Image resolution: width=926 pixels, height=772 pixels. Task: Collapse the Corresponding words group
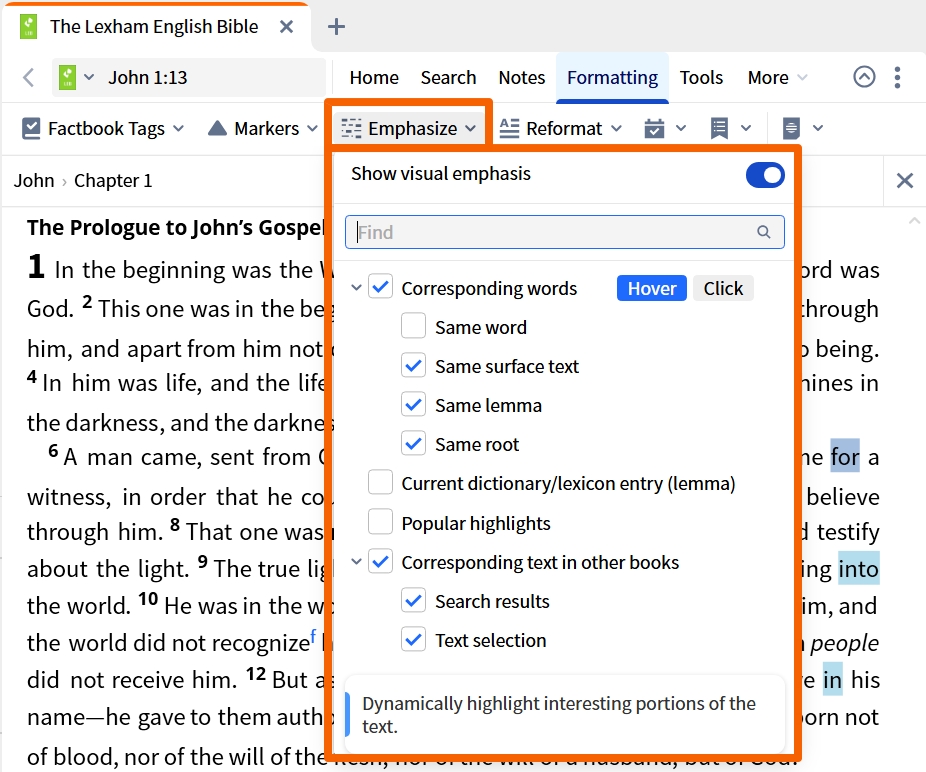click(356, 288)
